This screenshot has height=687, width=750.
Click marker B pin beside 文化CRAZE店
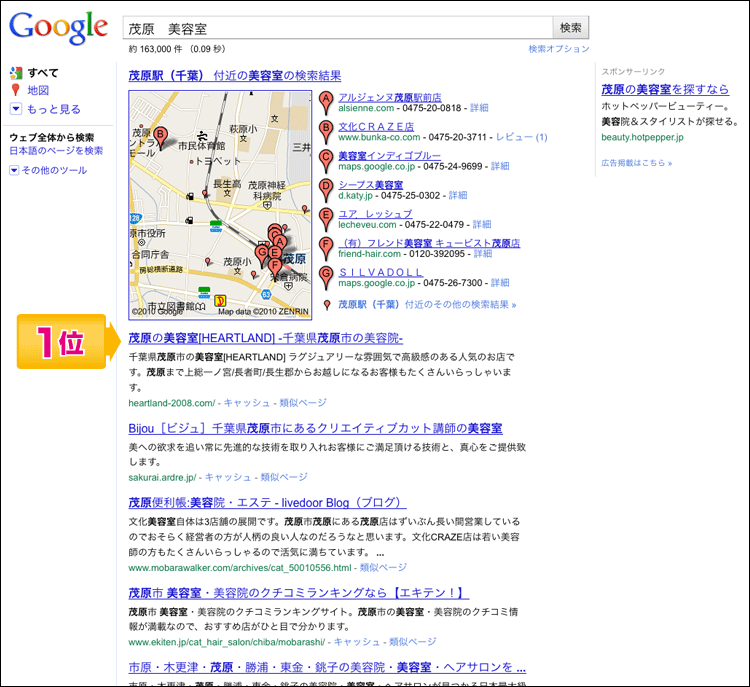[x=326, y=132]
